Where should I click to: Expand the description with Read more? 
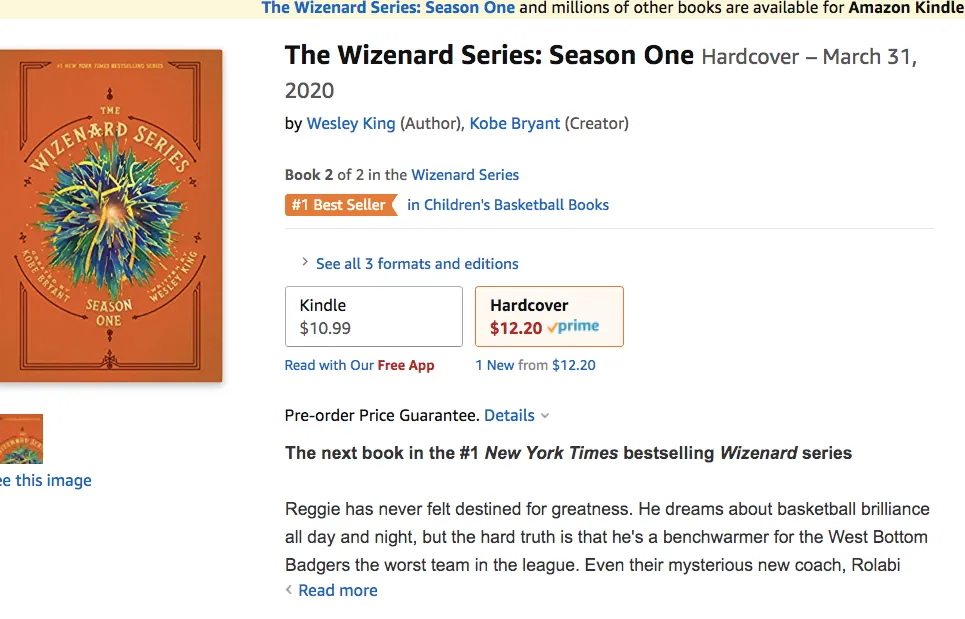(338, 590)
